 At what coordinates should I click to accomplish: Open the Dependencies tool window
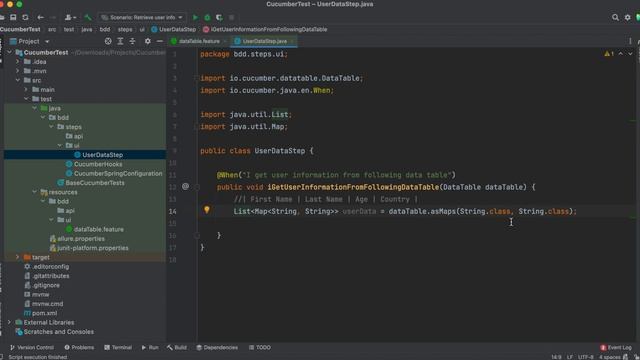pyautogui.click(x=217, y=348)
